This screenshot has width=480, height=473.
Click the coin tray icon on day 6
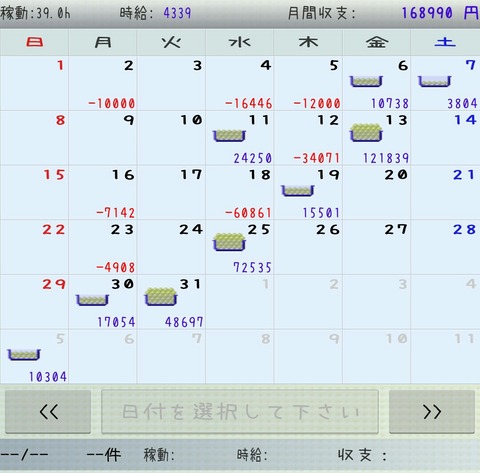pyautogui.click(x=366, y=81)
